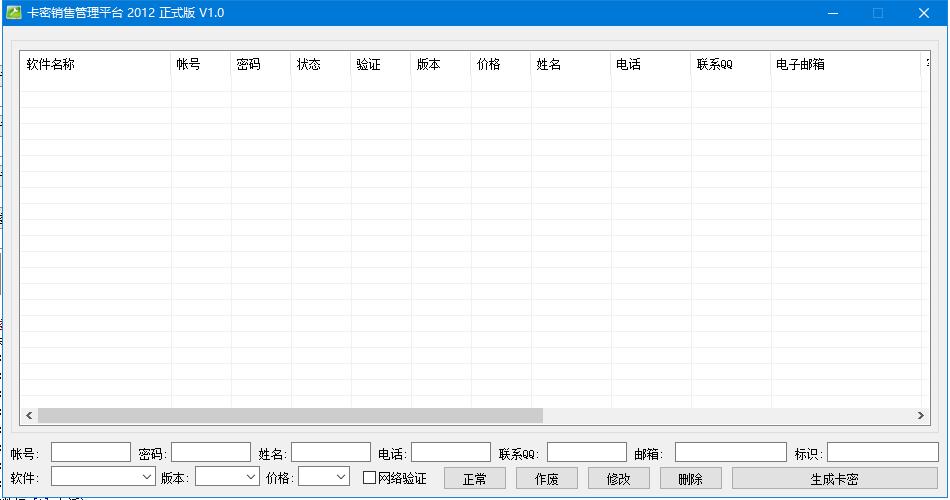
Task: Click the 联系QQ column header
Action: (730, 64)
